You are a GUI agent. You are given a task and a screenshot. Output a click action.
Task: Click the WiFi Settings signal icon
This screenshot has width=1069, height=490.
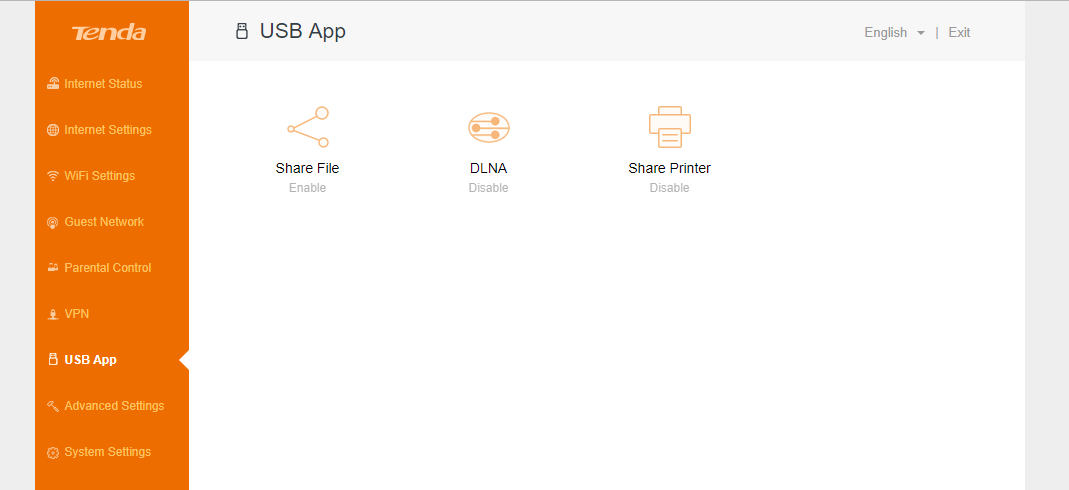53,176
